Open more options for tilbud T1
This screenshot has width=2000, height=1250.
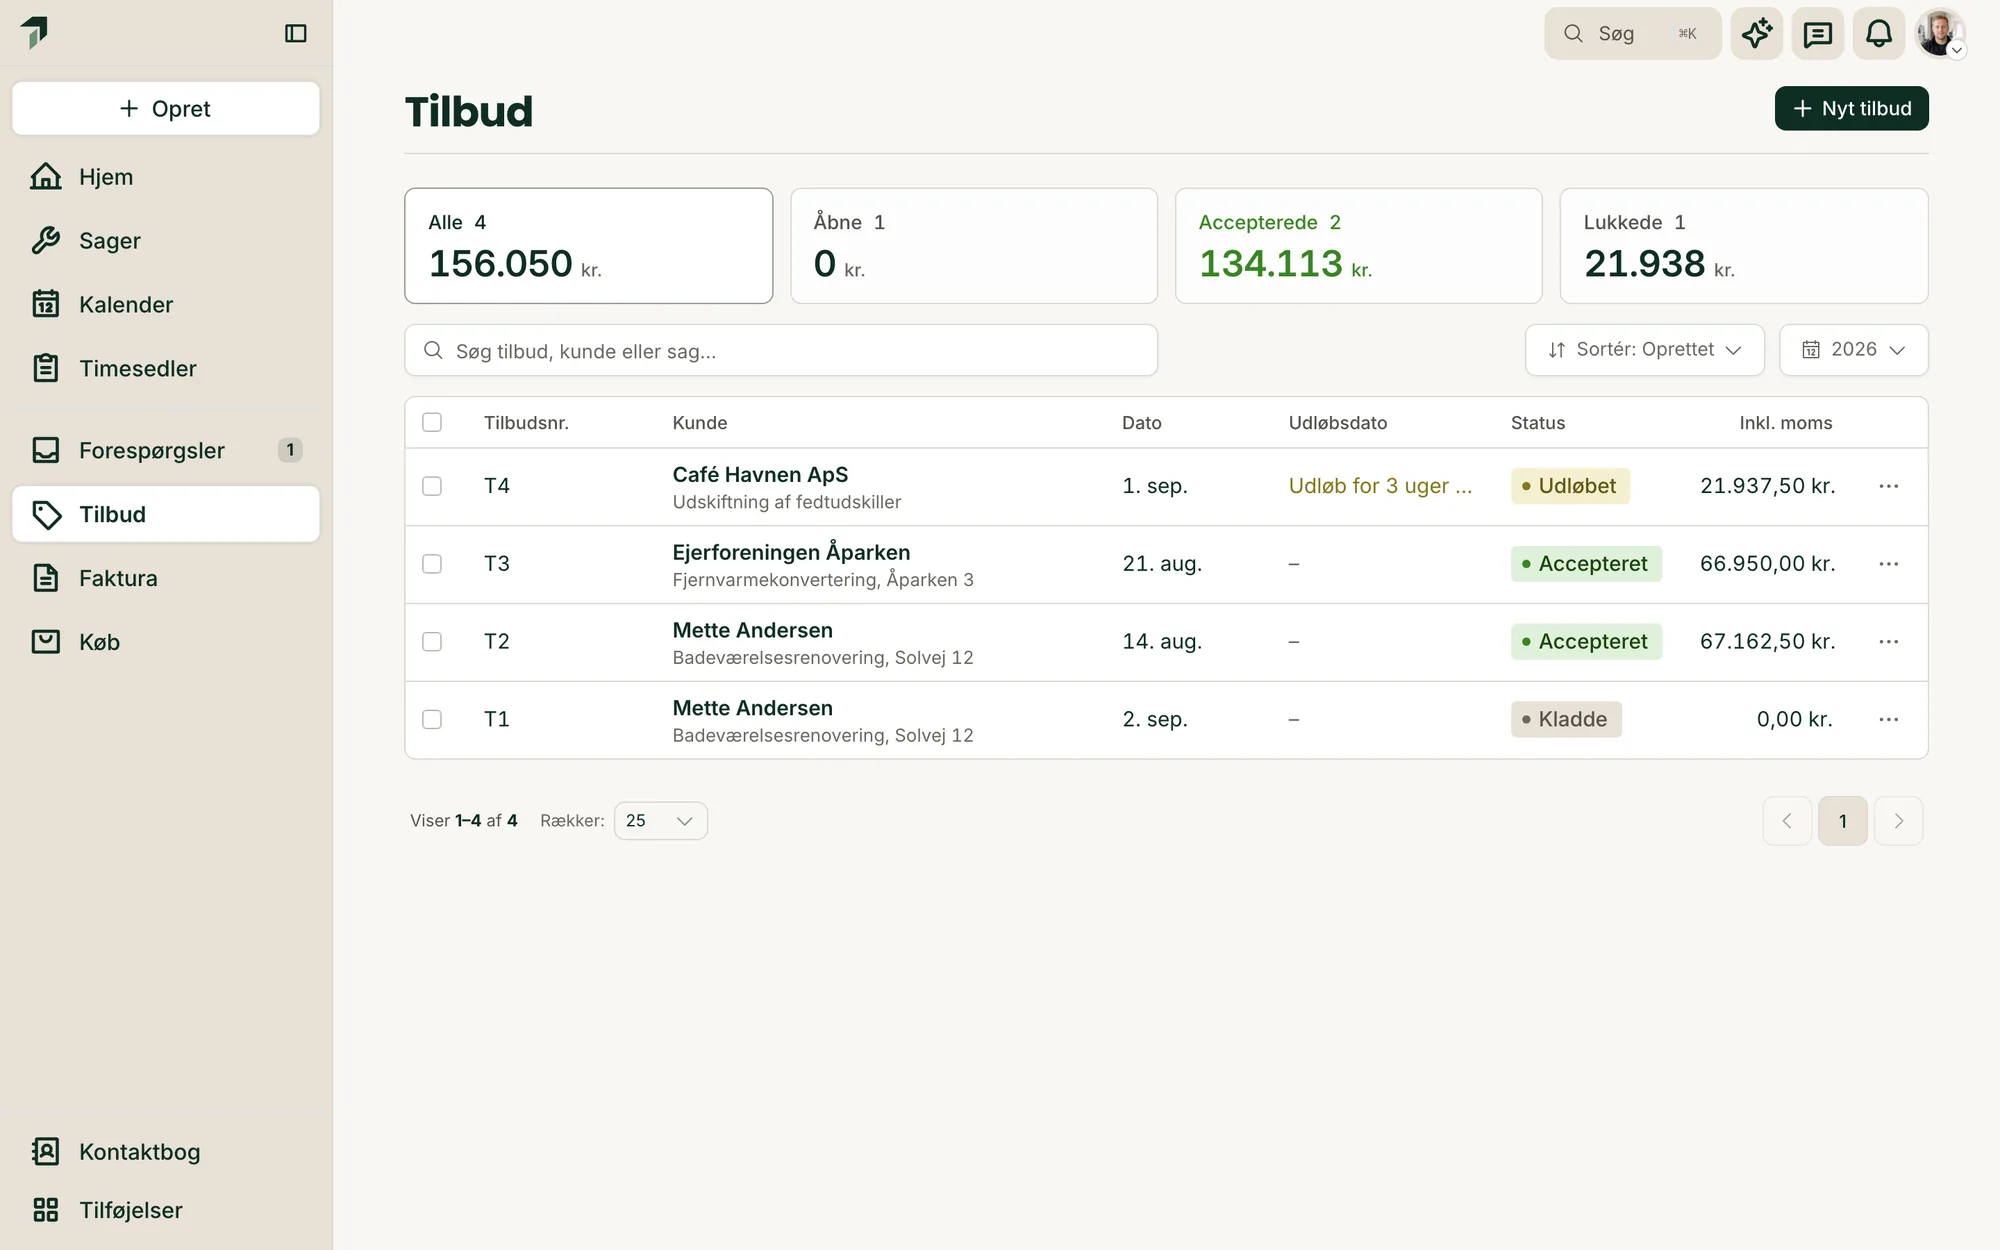coord(1888,720)
